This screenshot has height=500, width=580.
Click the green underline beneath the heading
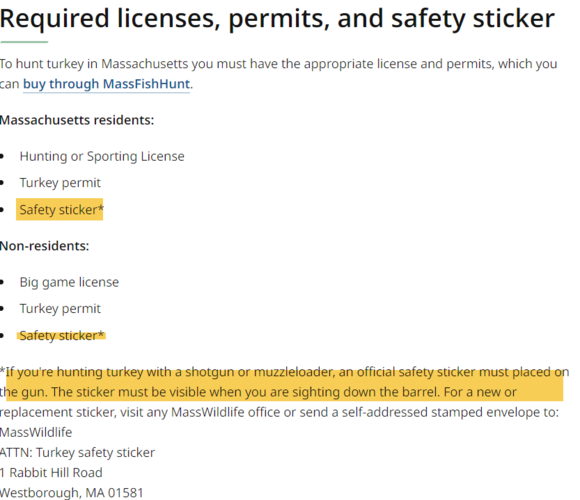click(24, 42)
